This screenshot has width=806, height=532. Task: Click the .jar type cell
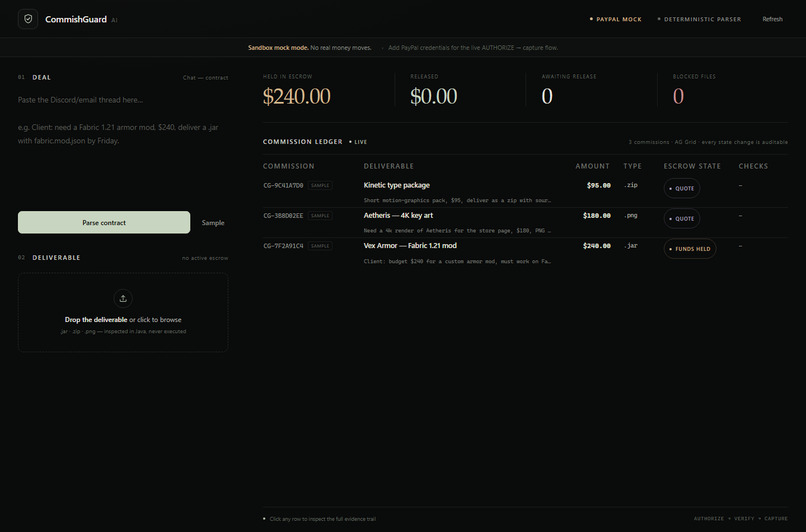coord(631,246)
